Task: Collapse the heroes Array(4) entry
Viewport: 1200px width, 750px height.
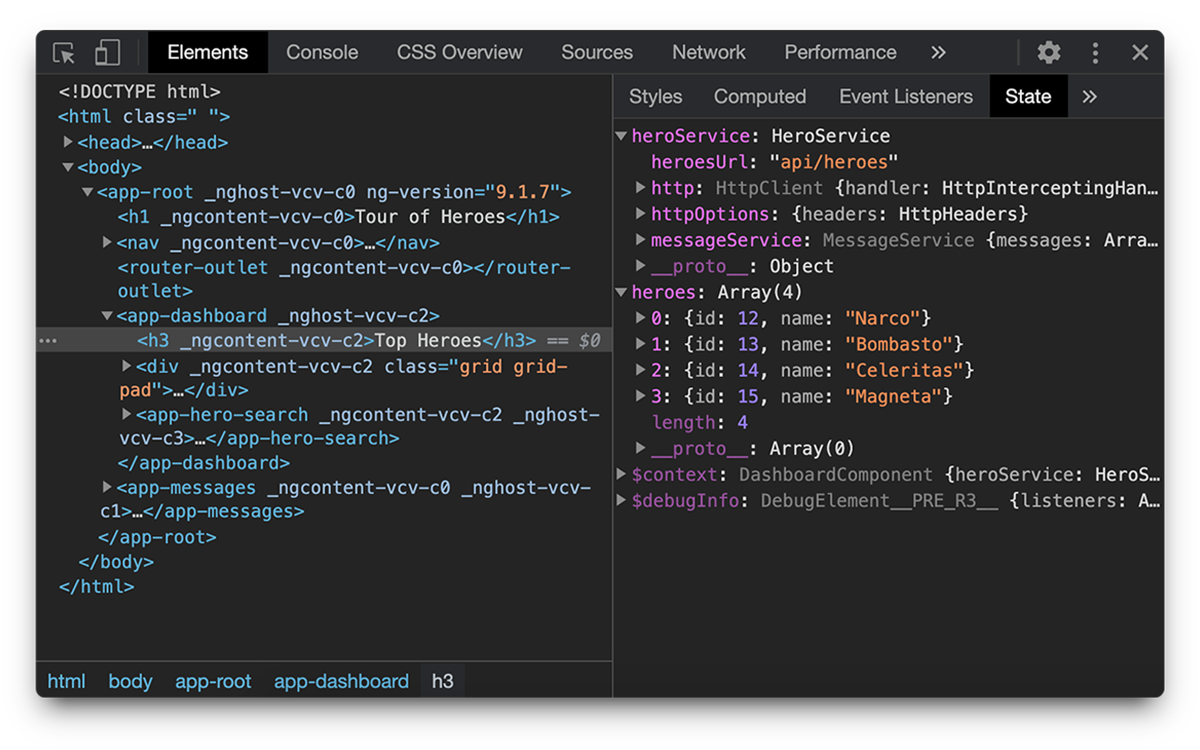Action: click(622, 292)
